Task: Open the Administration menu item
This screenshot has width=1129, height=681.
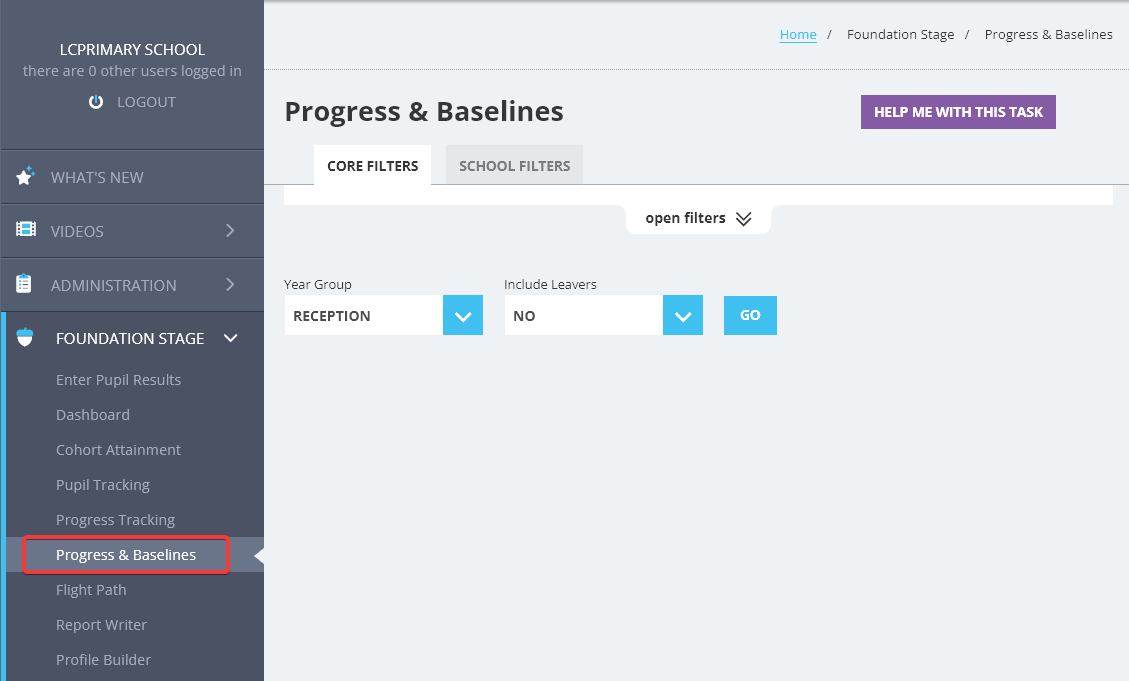Action: 132,285
